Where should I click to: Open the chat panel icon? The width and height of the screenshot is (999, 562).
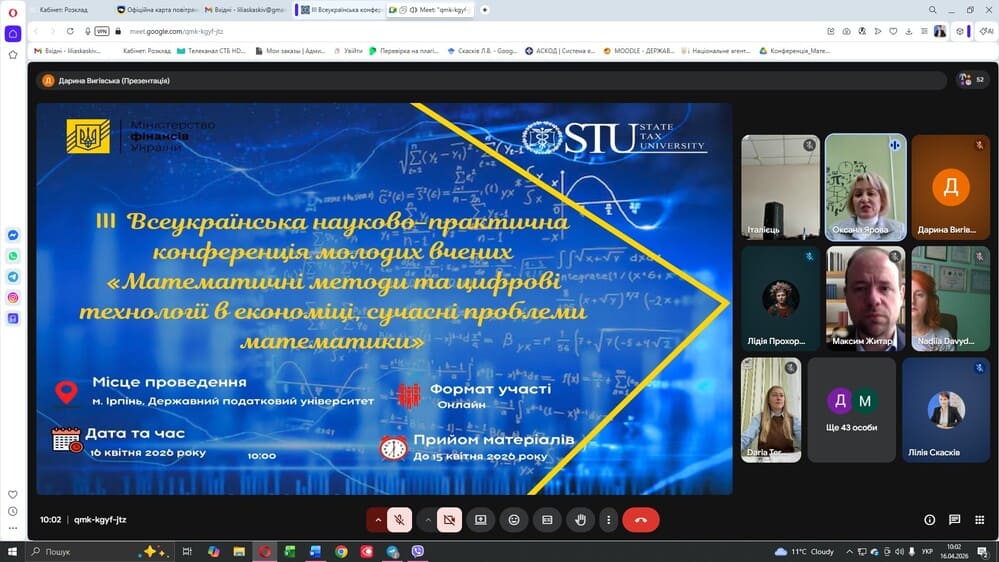(x=954, y=520)
